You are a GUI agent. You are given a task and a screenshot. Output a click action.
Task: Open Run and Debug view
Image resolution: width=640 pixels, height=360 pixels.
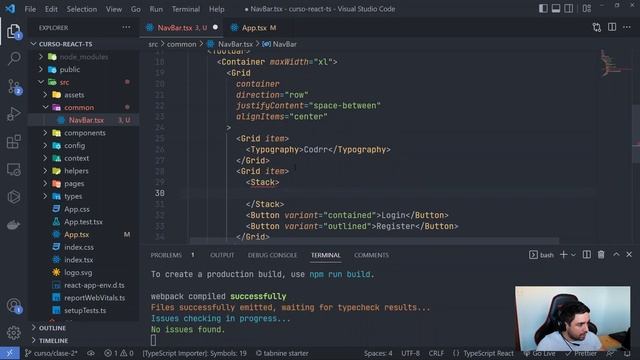pos(14,114)
